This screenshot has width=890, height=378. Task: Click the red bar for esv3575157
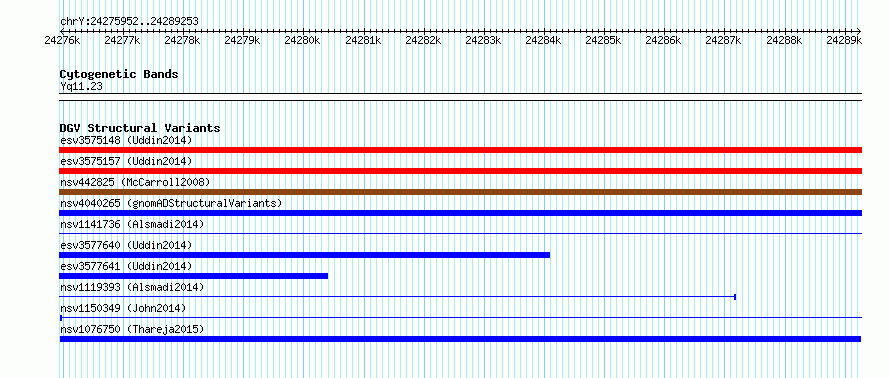click(x=460, y=171)
